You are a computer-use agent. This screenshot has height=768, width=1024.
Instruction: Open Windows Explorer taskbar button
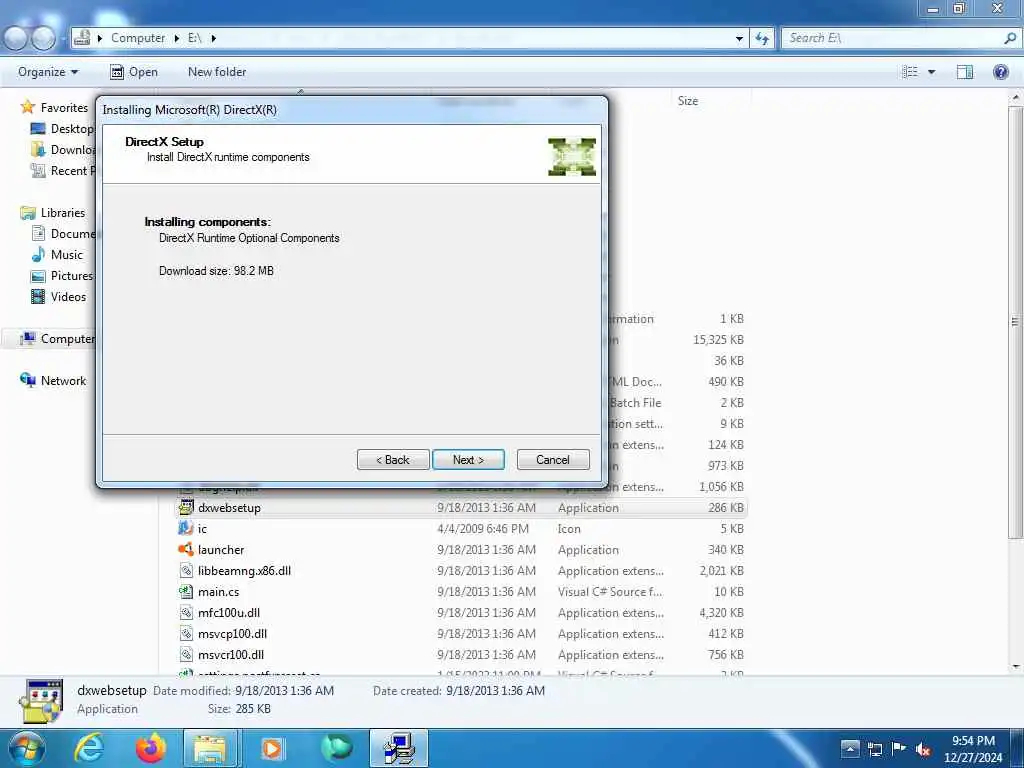(x=211, y=748)
